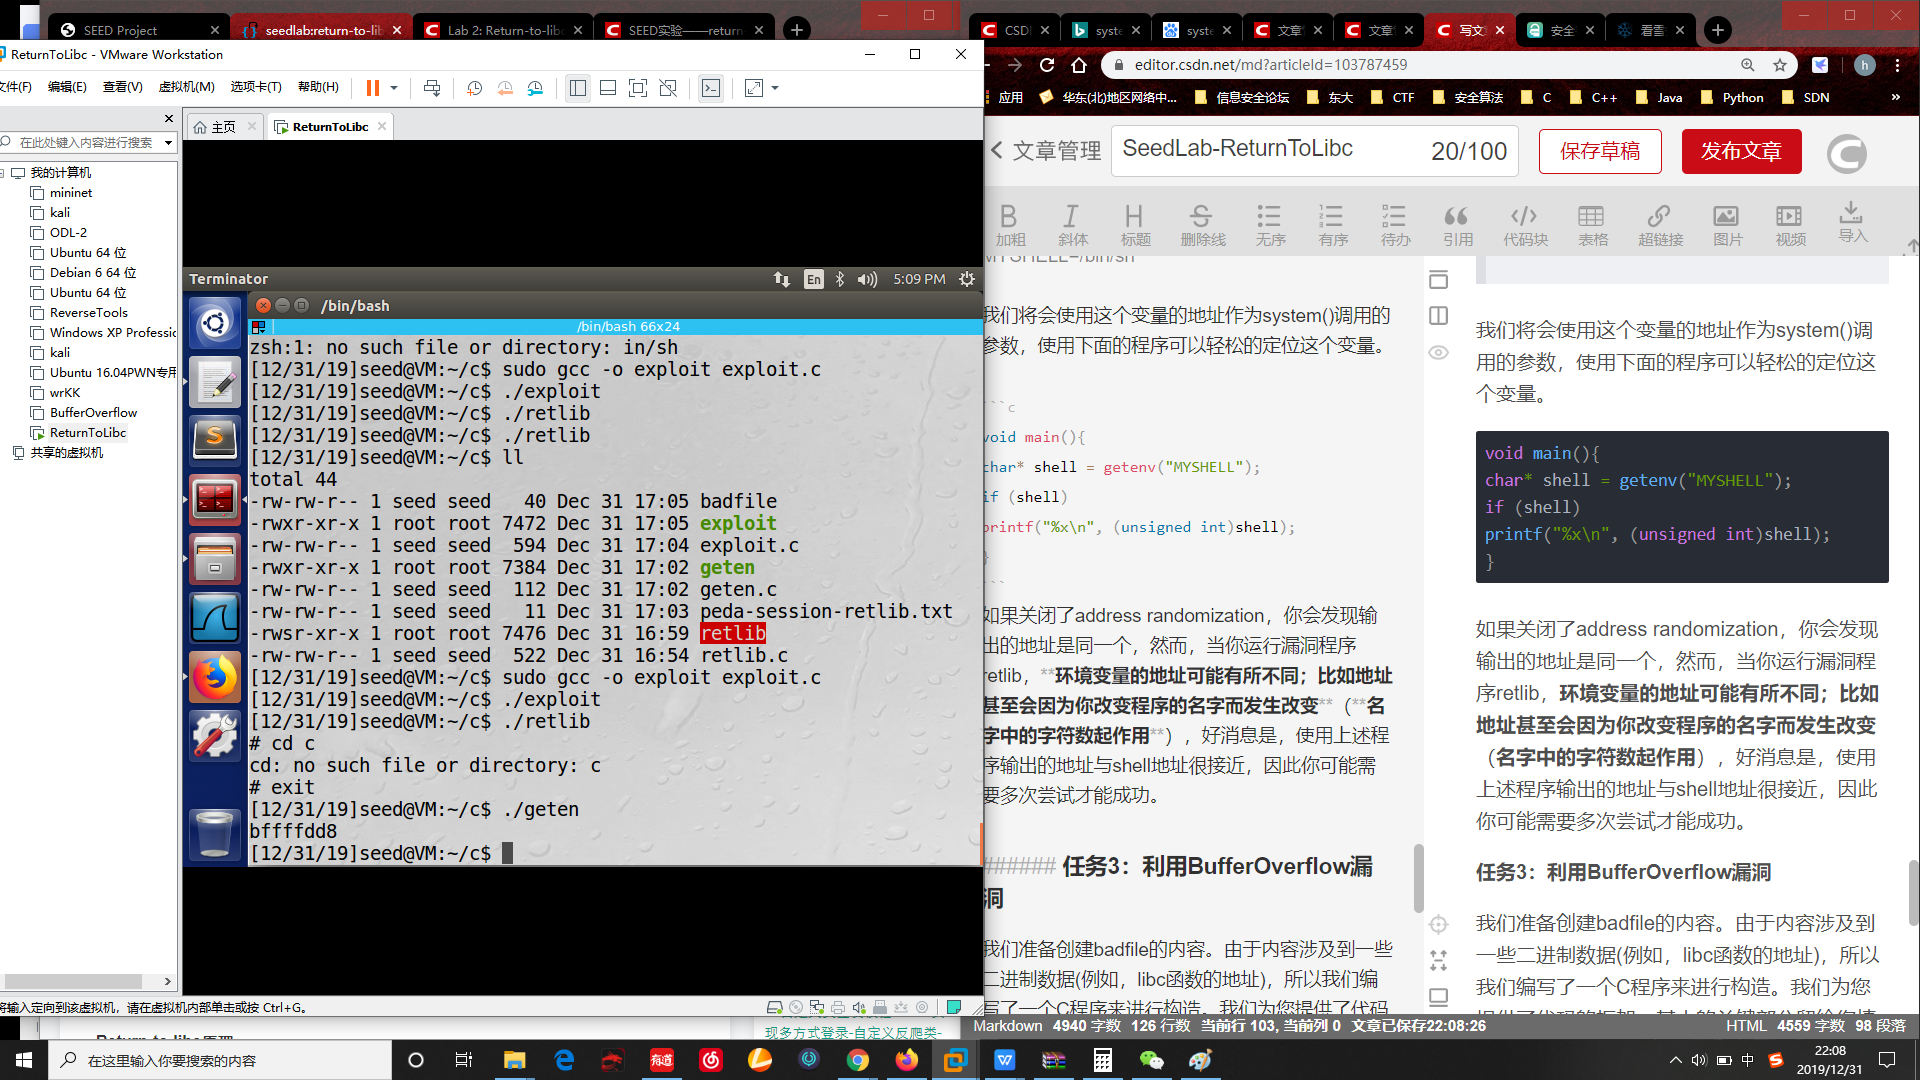
Task: Insert an image via the 图片 icon
Action: pyautogui.click(x=1726, y=222)
